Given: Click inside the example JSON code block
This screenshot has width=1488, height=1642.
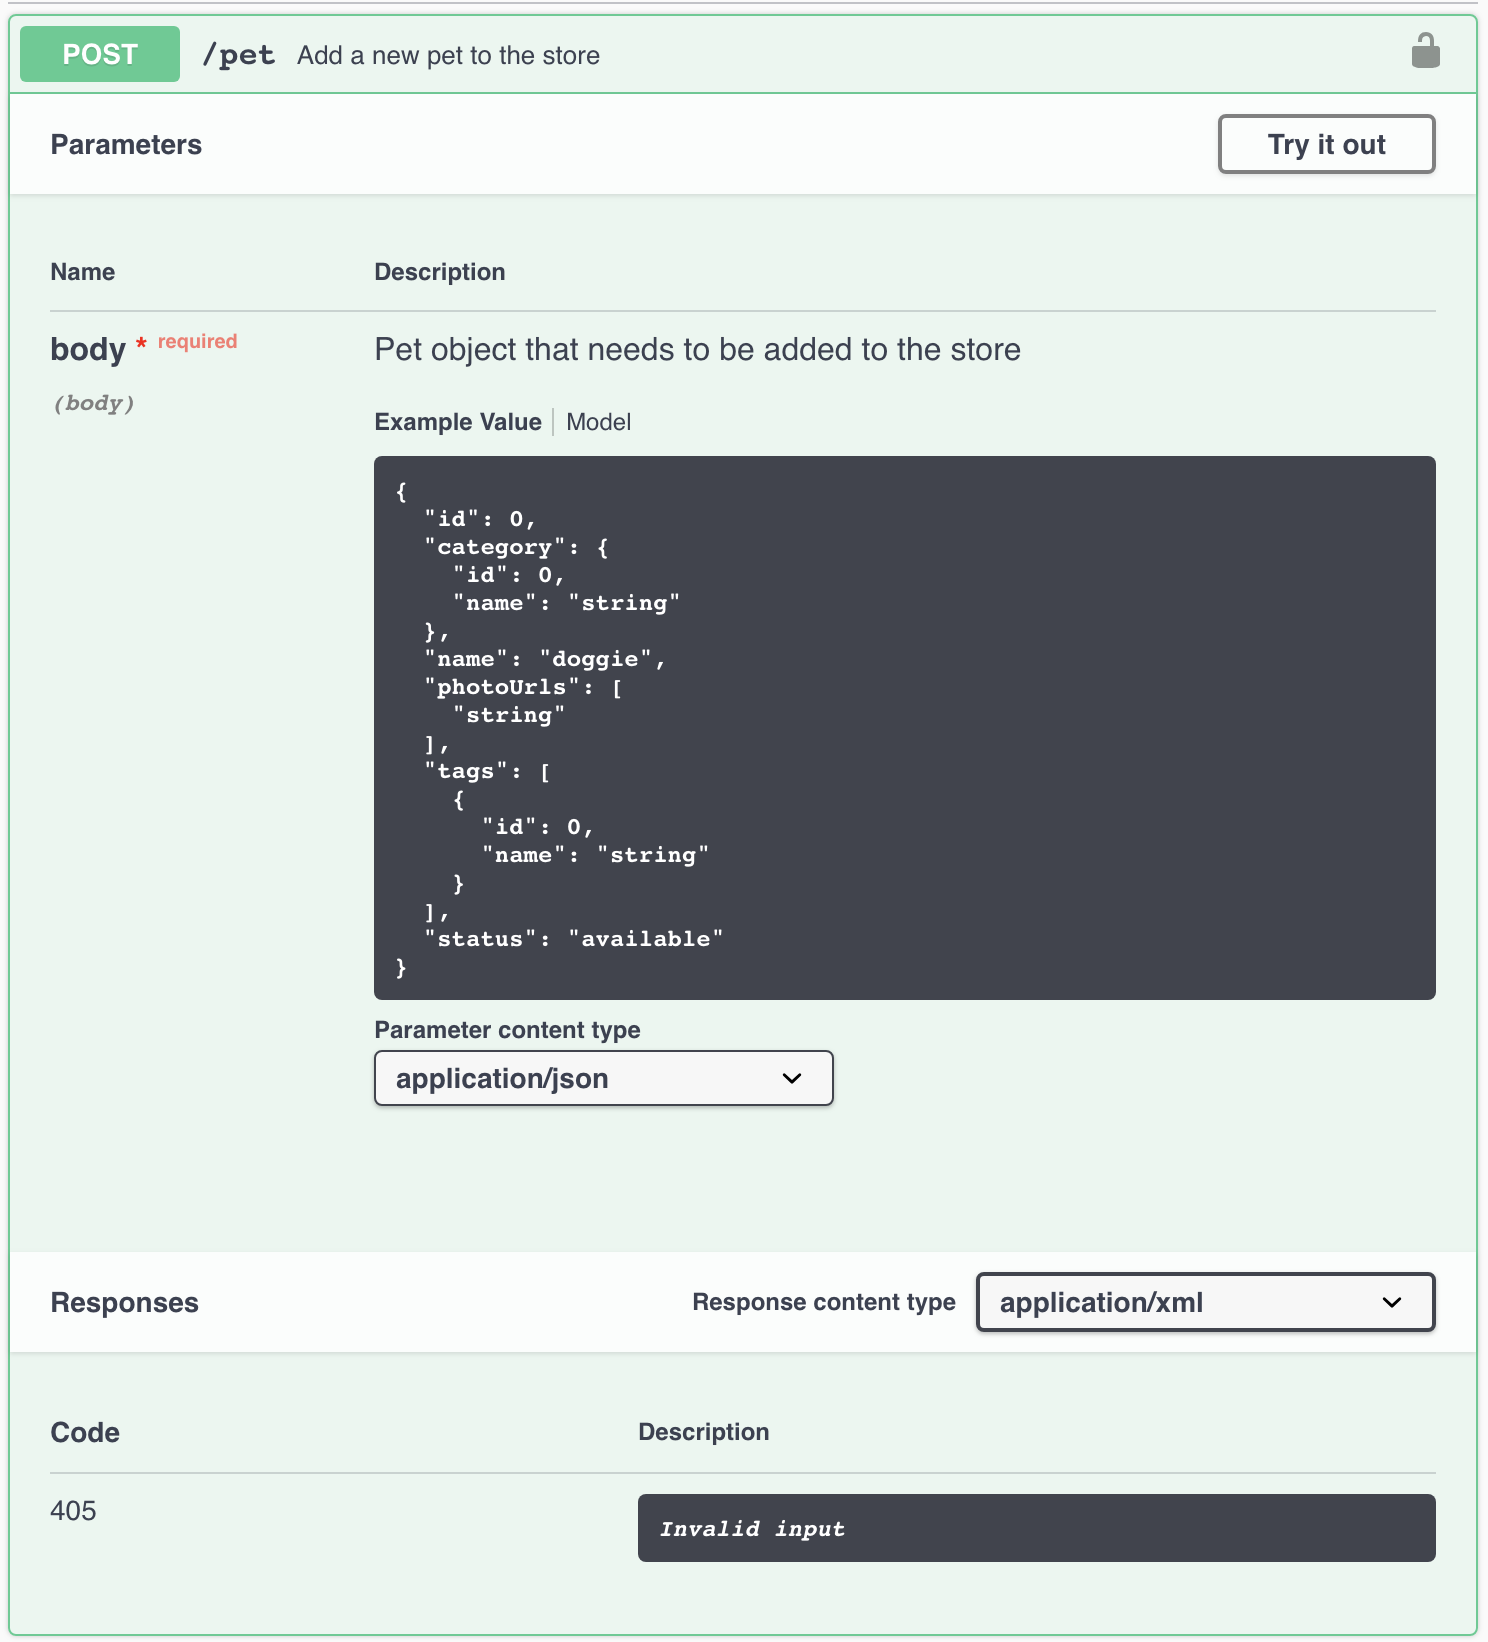Looking at the screenshot, I should [x=904, y=727].
